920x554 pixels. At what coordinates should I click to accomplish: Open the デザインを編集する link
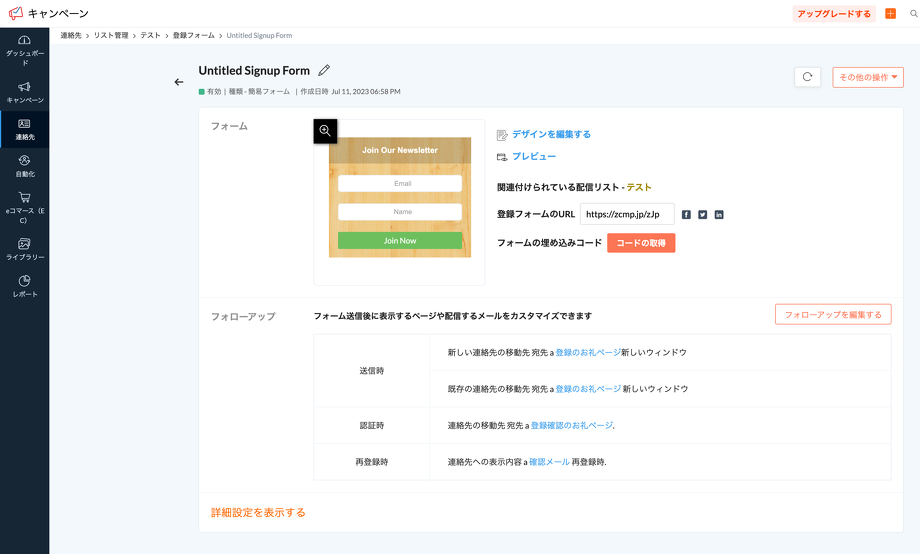point(551,134)
